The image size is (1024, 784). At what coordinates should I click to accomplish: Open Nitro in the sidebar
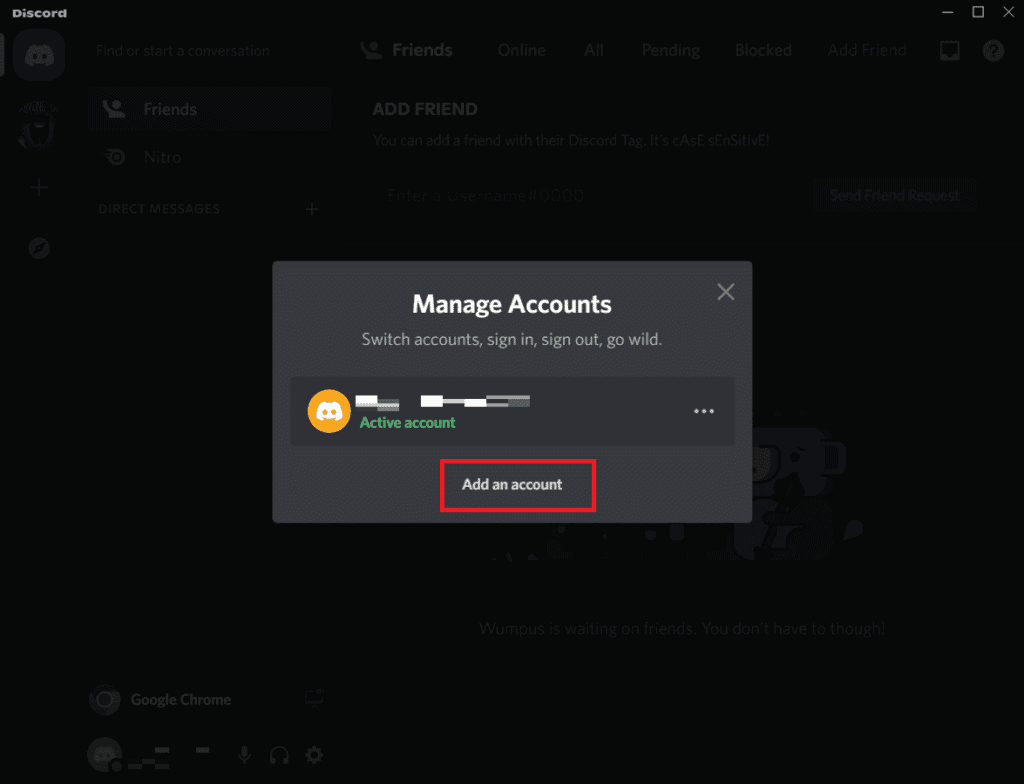162,157
